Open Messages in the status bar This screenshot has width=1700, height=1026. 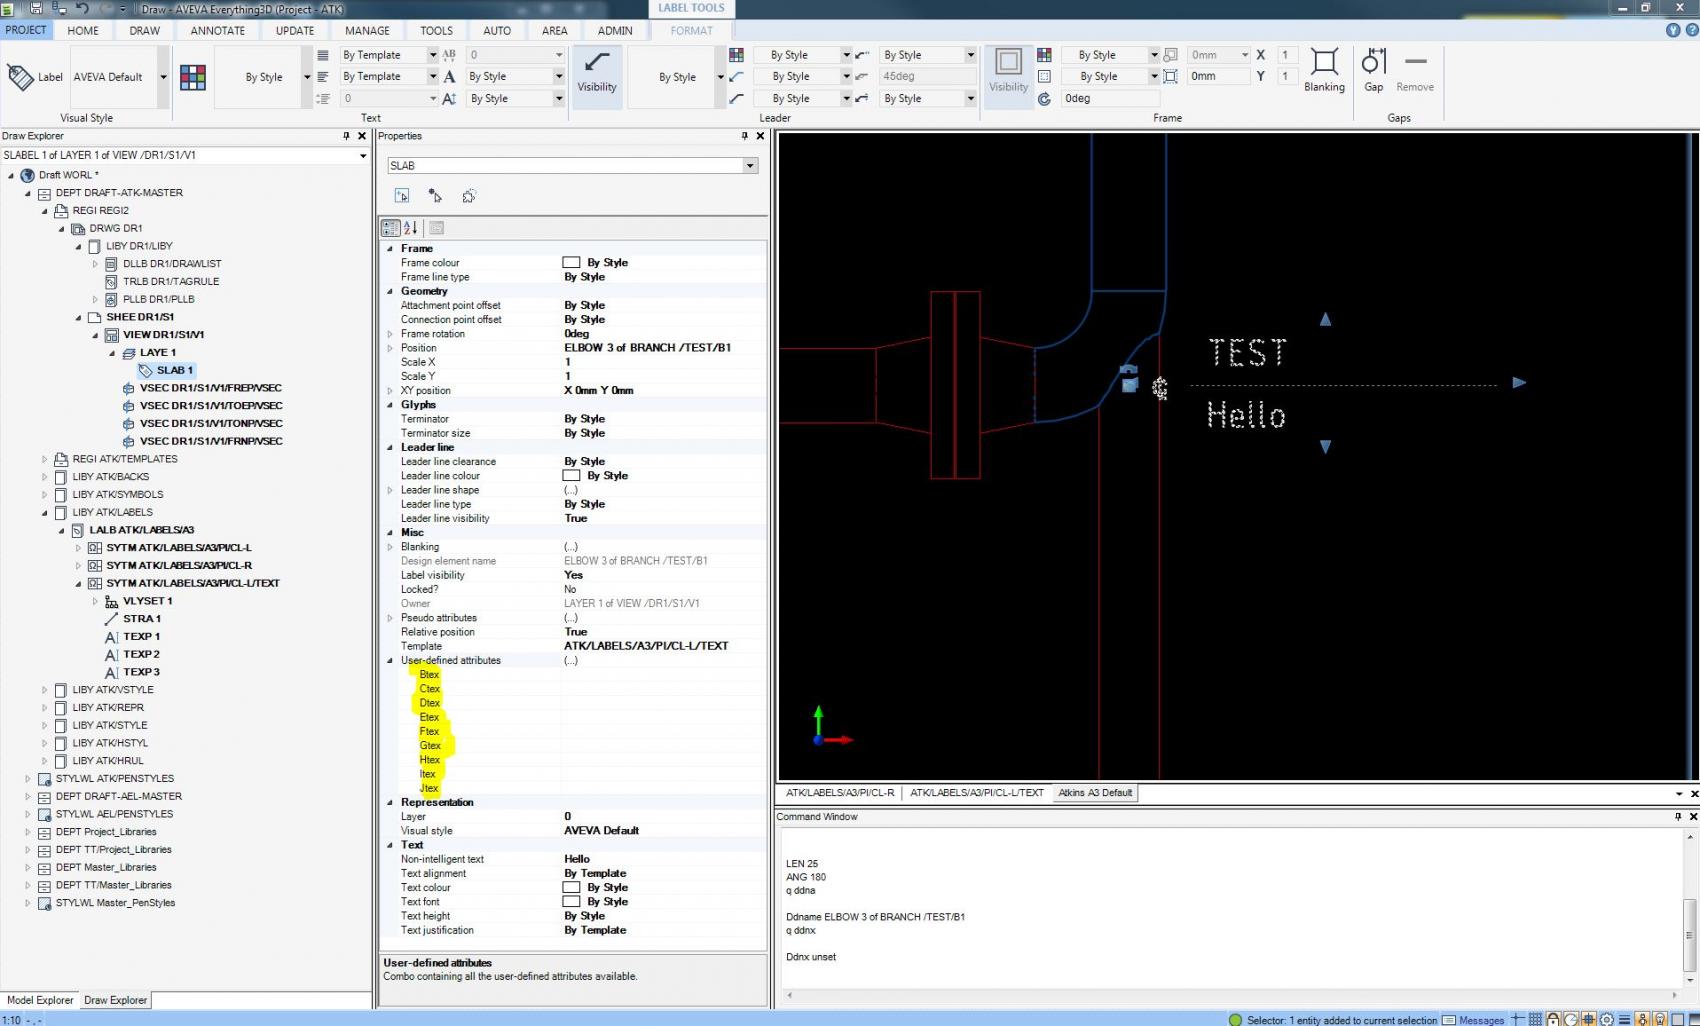point(1473,1019)
